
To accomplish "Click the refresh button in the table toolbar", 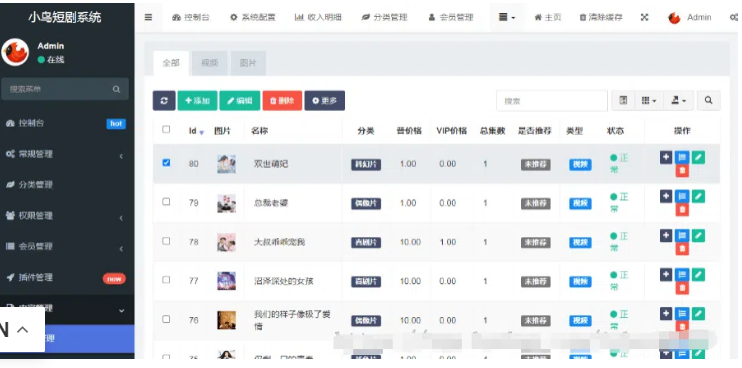I will coord(164,101).
